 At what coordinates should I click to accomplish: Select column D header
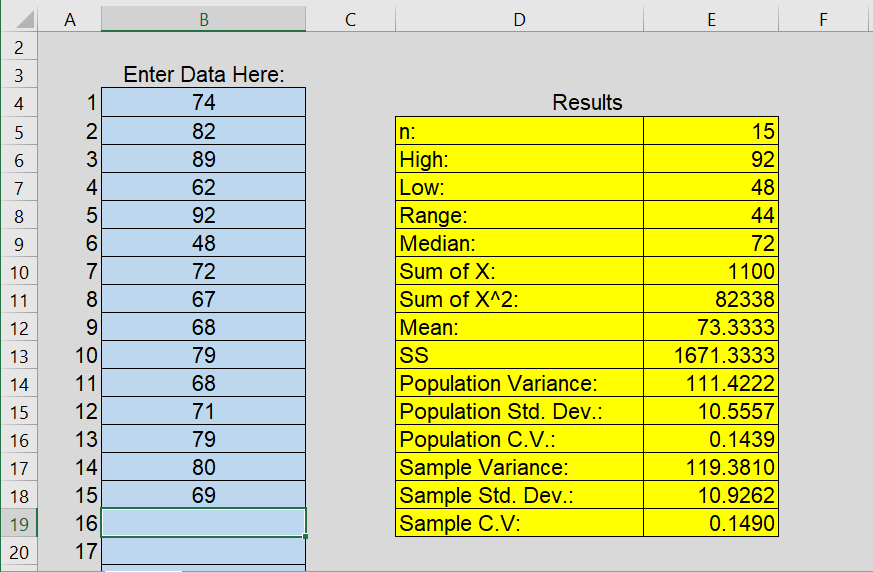(519, 18)
